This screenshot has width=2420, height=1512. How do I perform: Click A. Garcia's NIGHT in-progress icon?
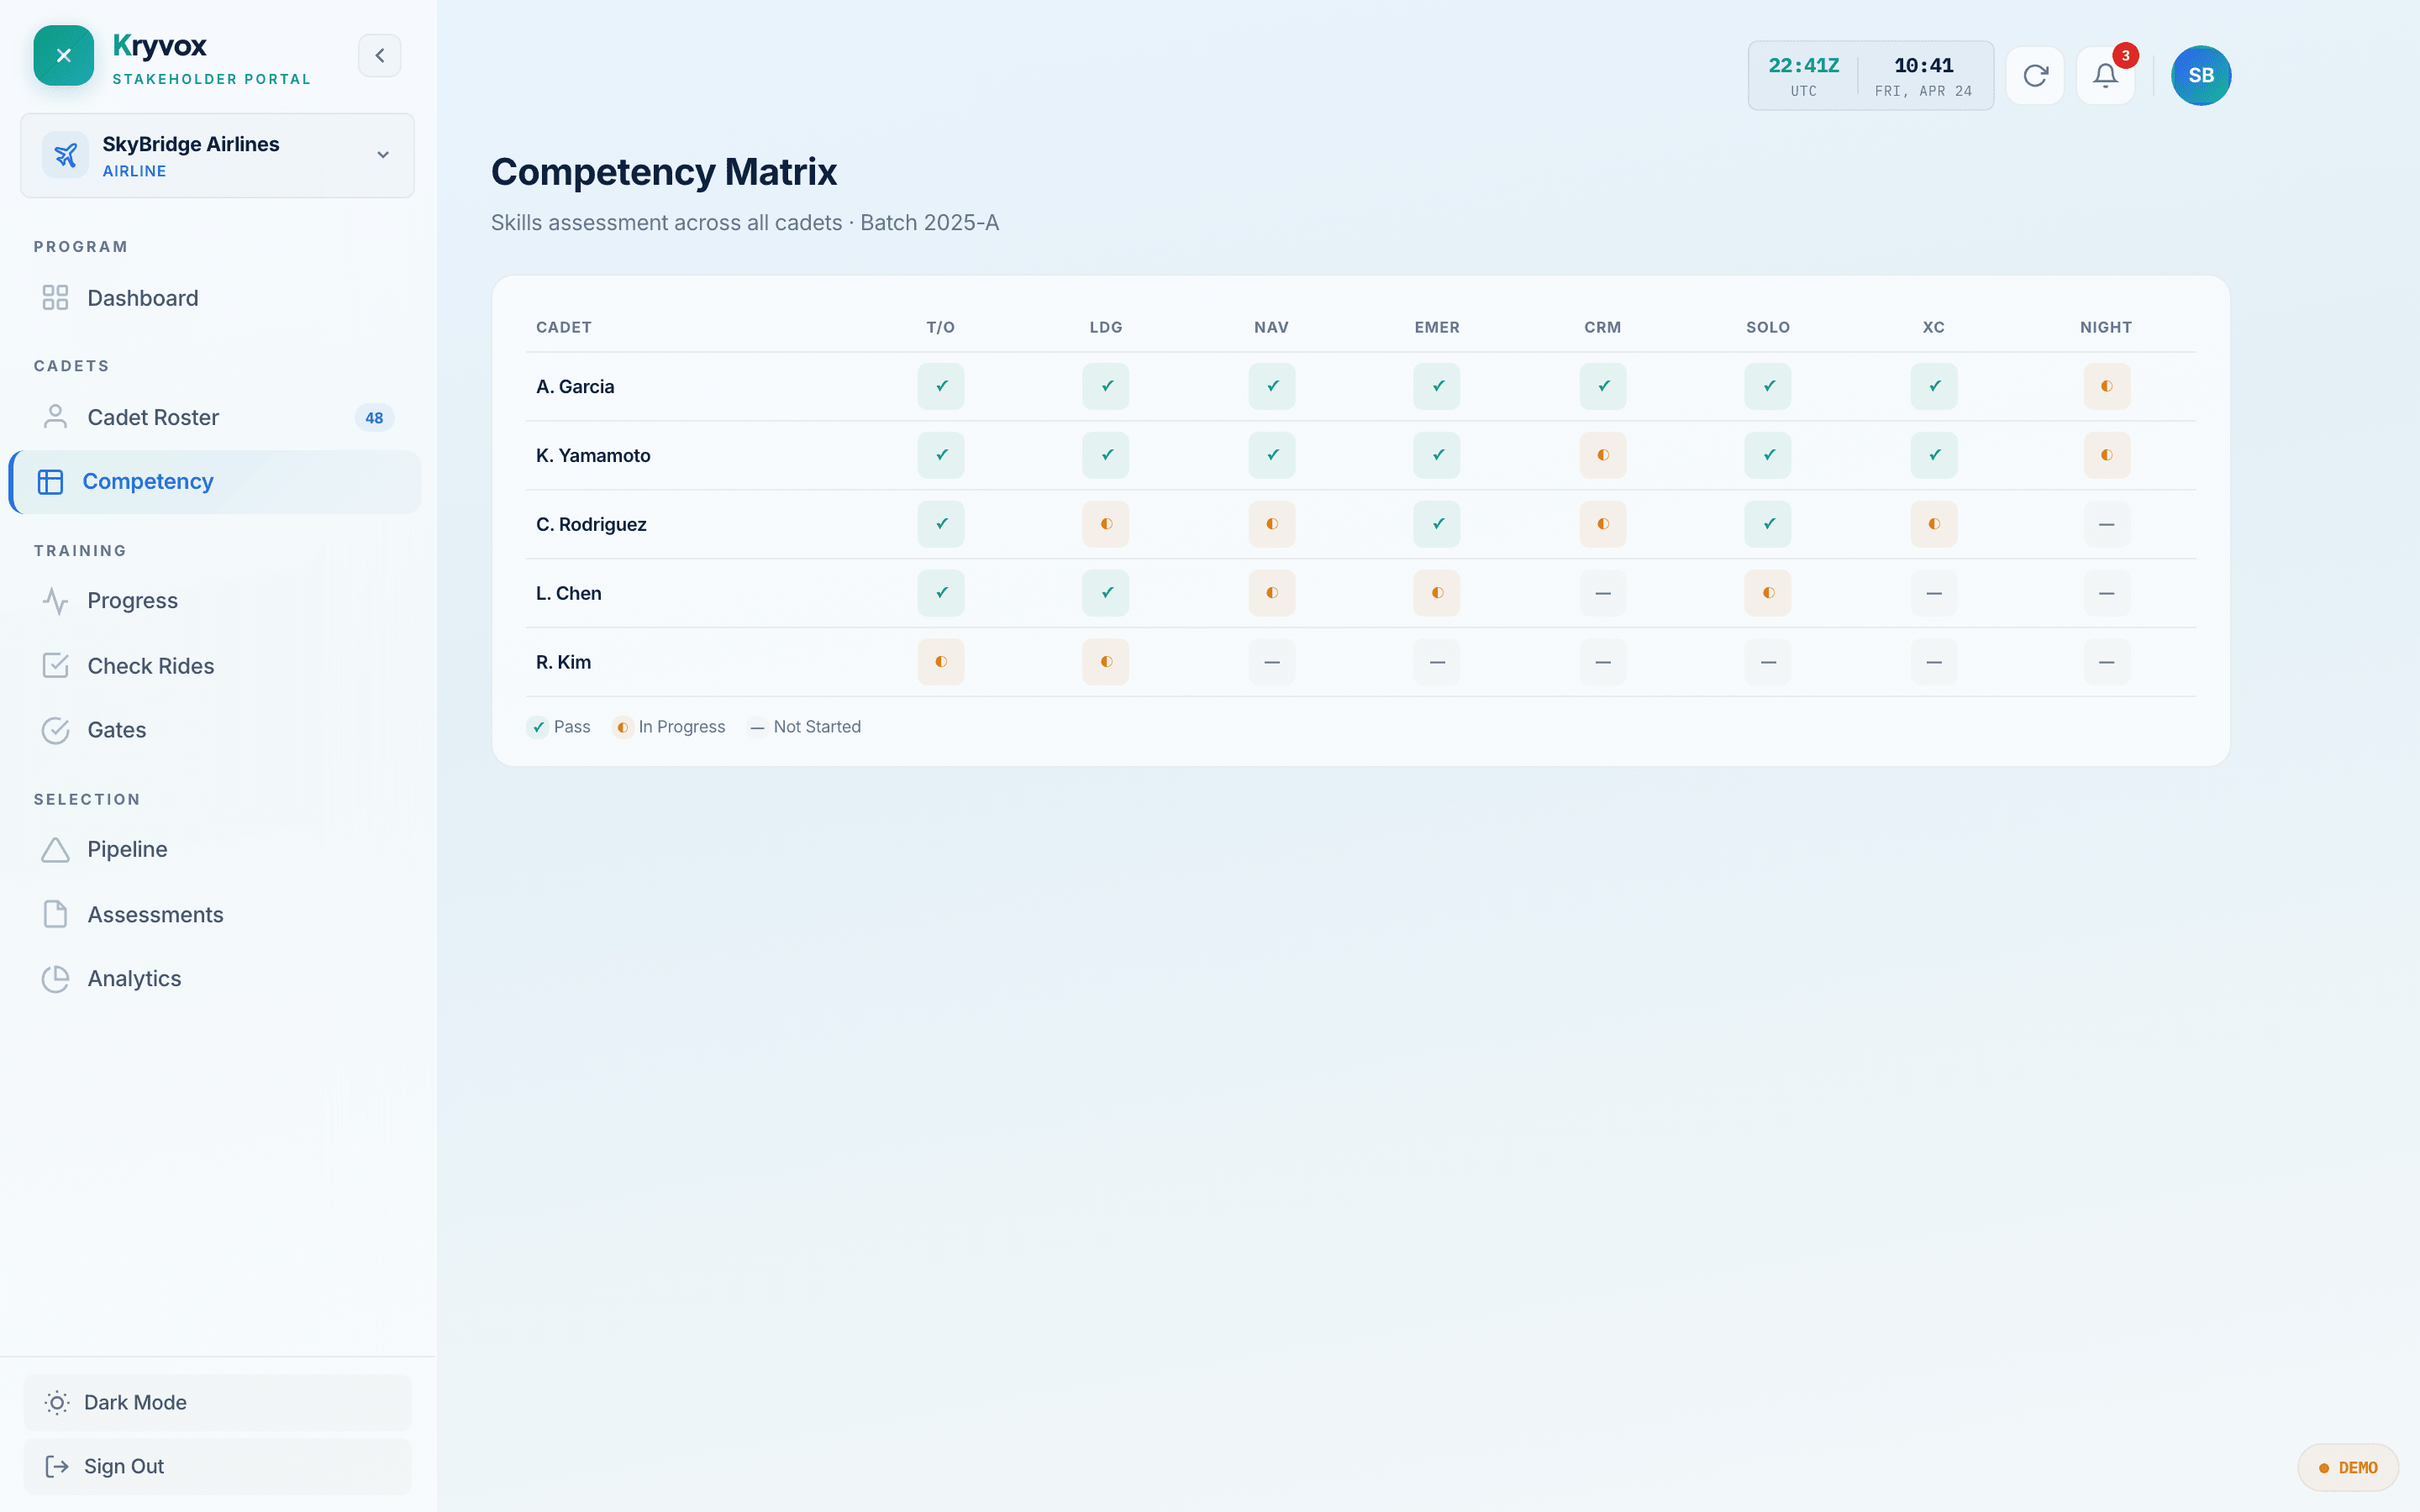2106,386
